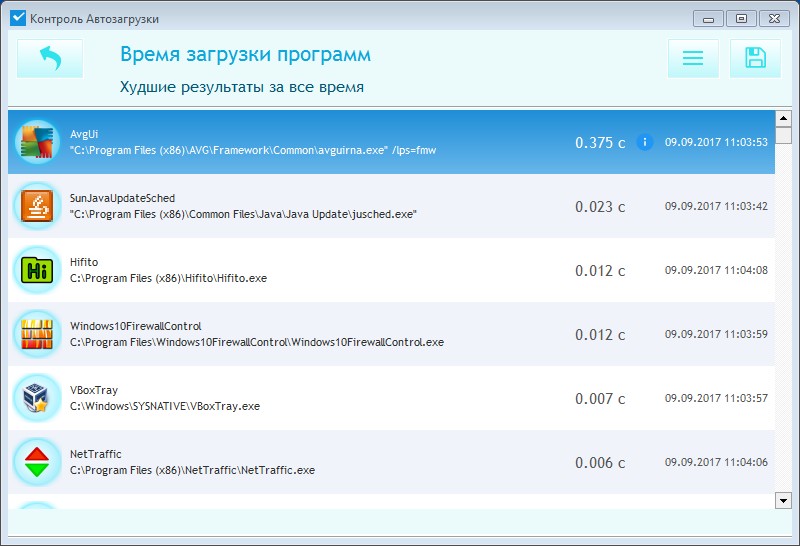
Task: Click the blue info icon on the AvgUi row
Action: (645, 142)
